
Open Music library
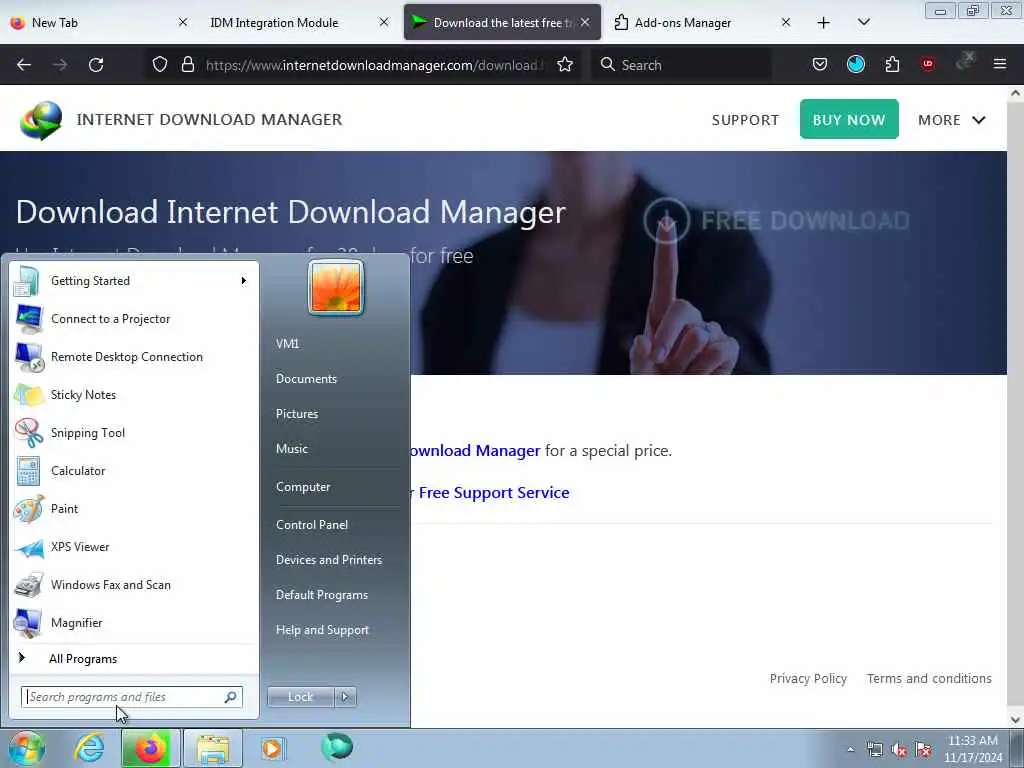tap(292, 449)
